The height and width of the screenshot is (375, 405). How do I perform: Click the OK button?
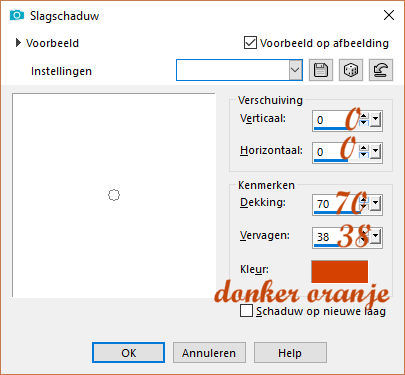pyautogui.click(x=128, y=353)
